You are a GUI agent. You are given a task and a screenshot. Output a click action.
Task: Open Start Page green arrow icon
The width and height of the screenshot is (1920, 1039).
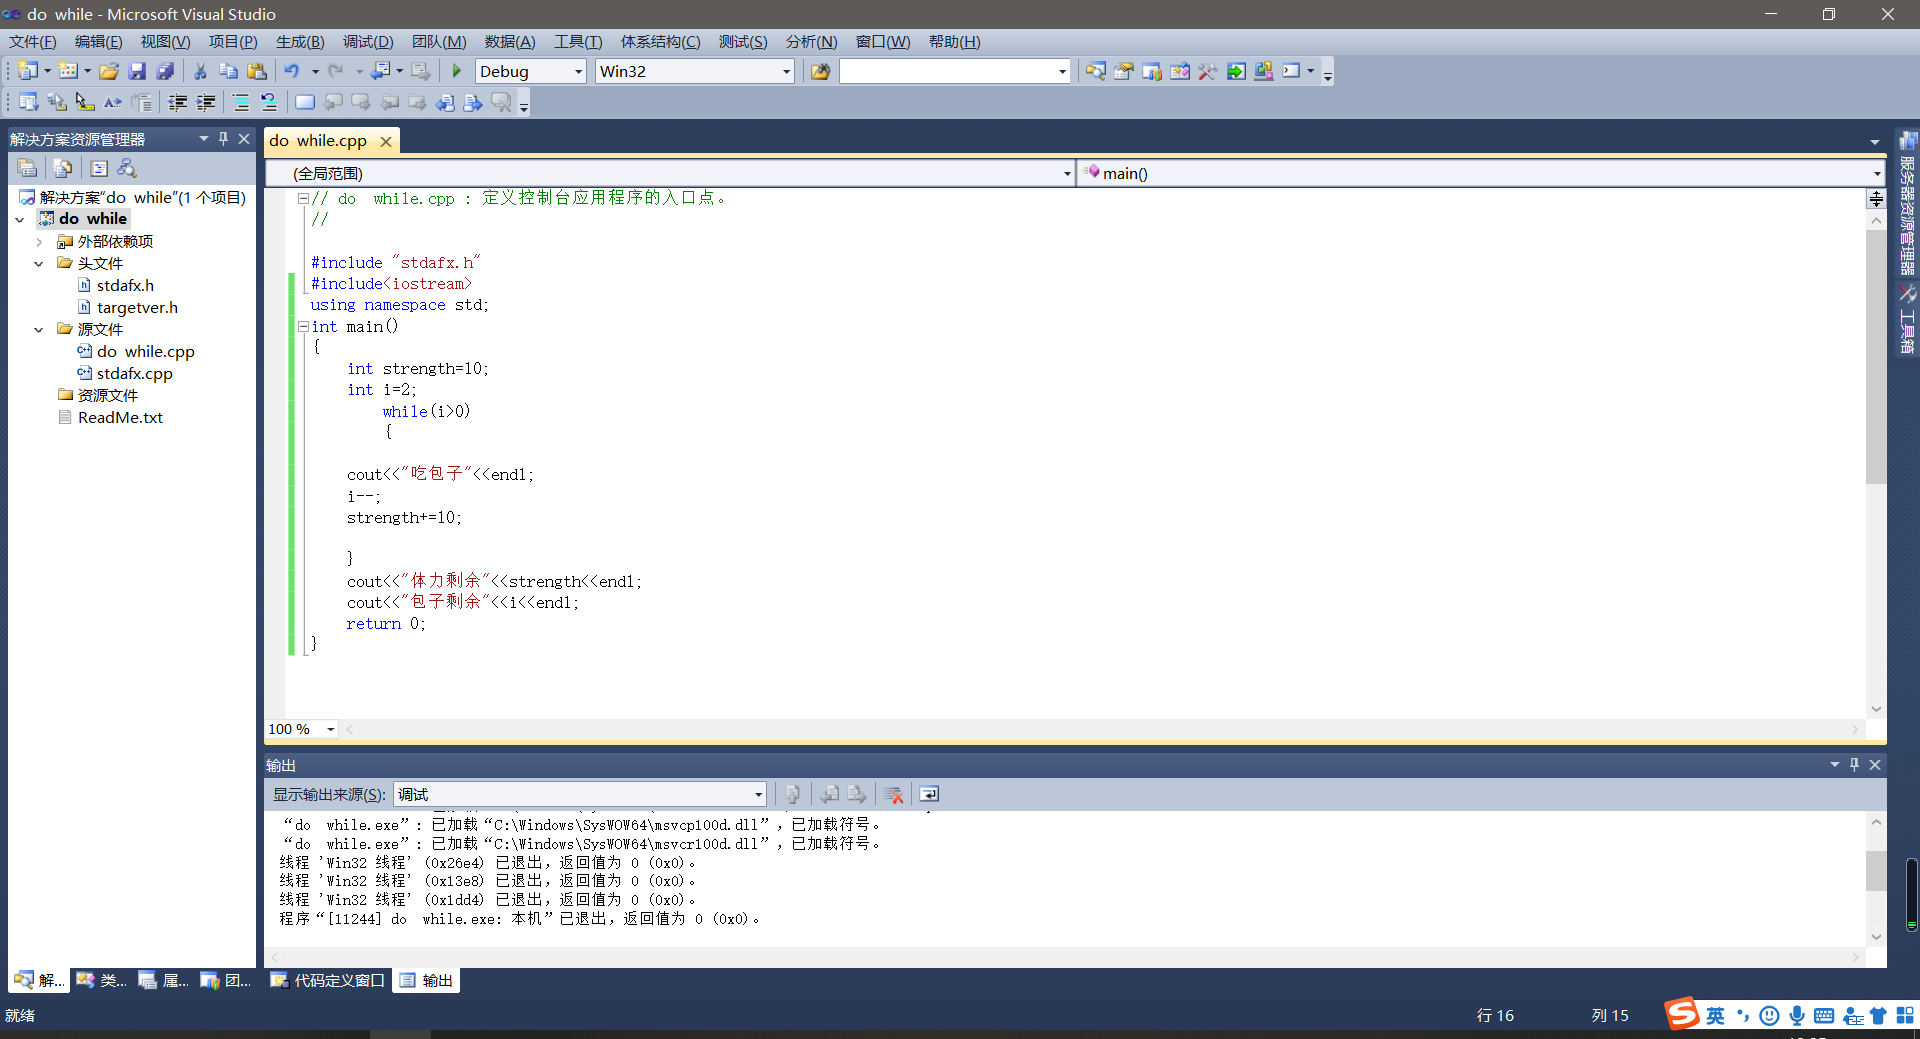[x=1236, y=71]
